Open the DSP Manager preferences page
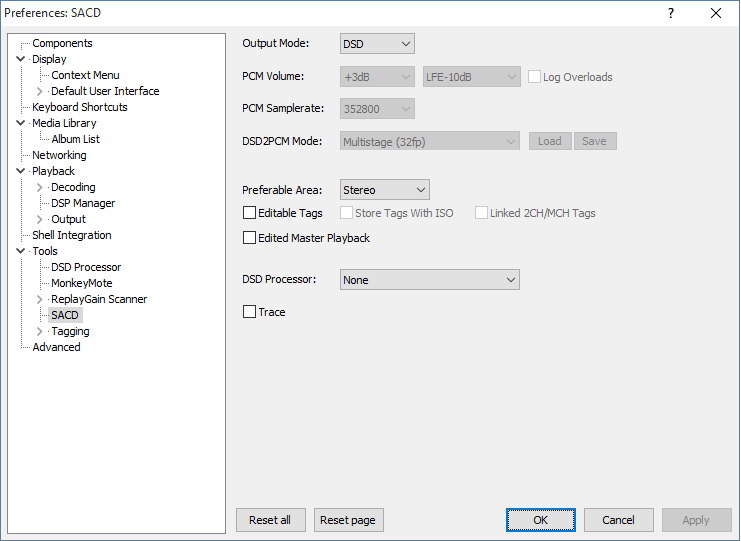Image resolution: width=741 pixels, height=541 pixels. coord(83,203)
